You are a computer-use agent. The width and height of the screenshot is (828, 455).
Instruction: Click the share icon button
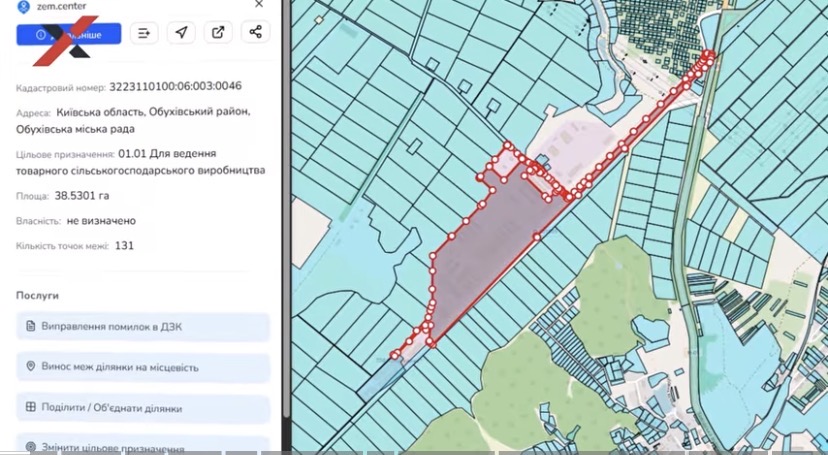coord(256,32)
